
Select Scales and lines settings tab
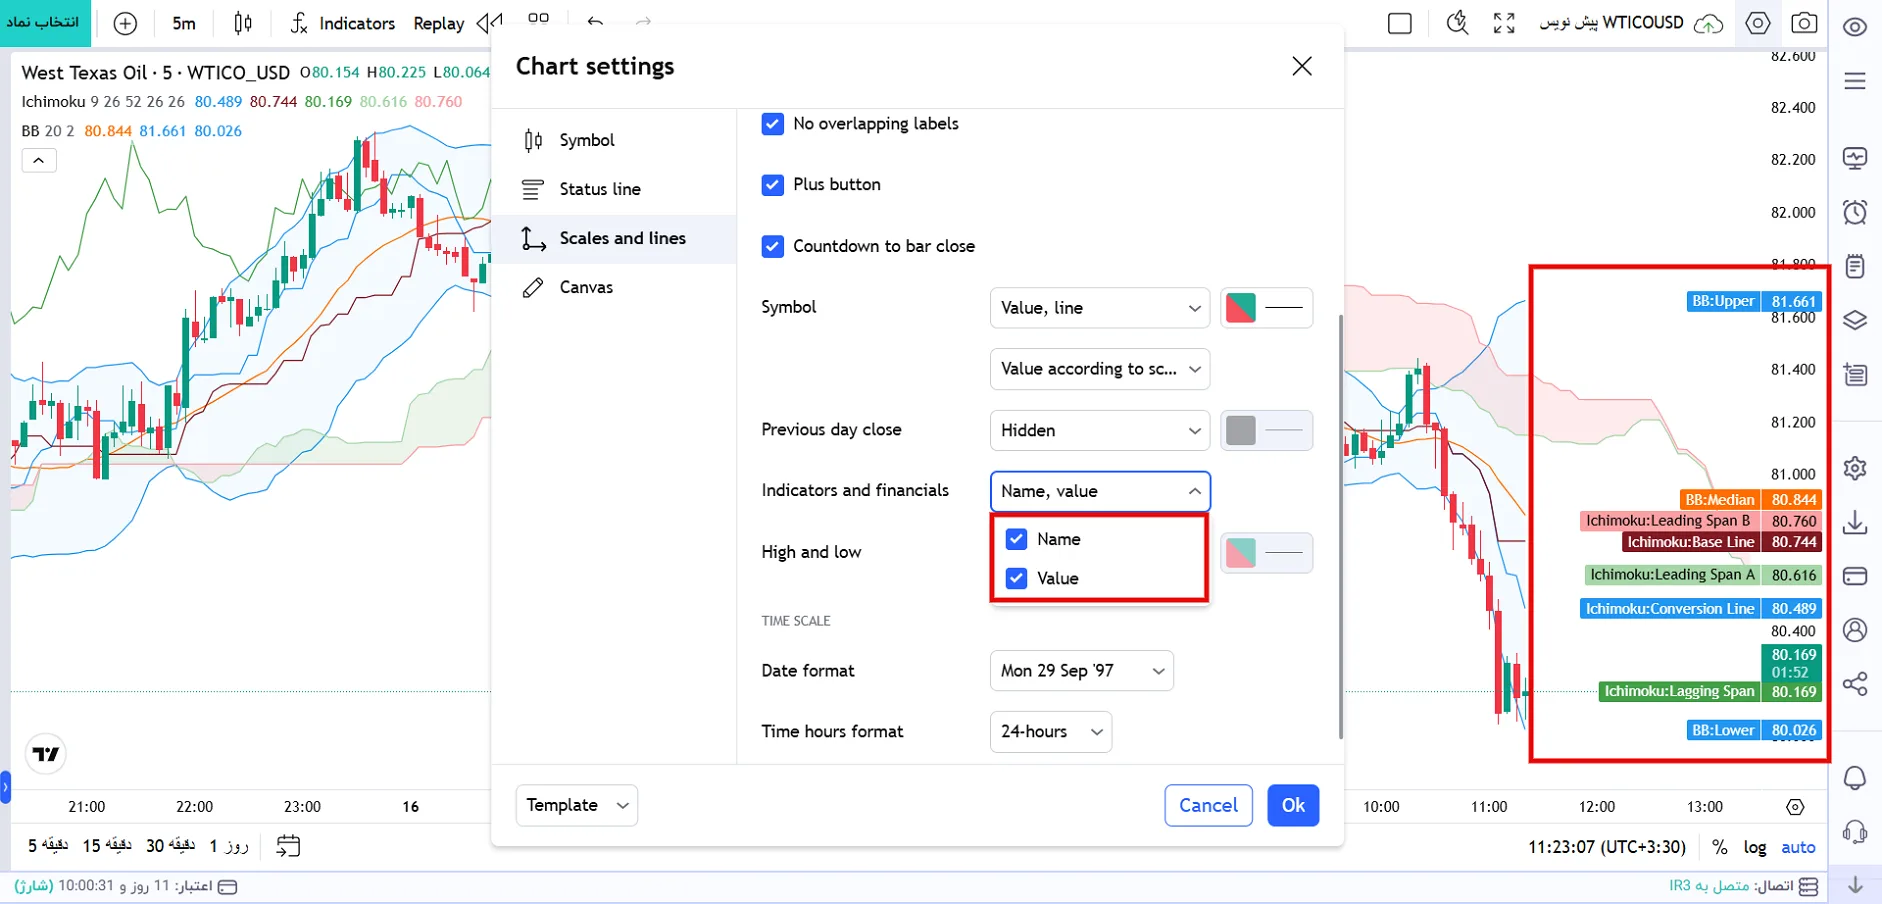pos(614,238)
